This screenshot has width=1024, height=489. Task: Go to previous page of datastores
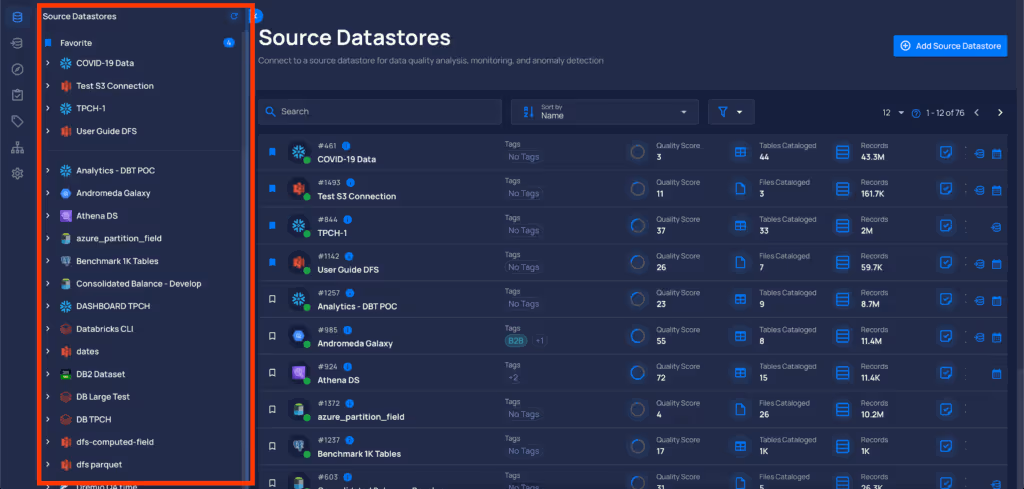(x=976, y=113)
